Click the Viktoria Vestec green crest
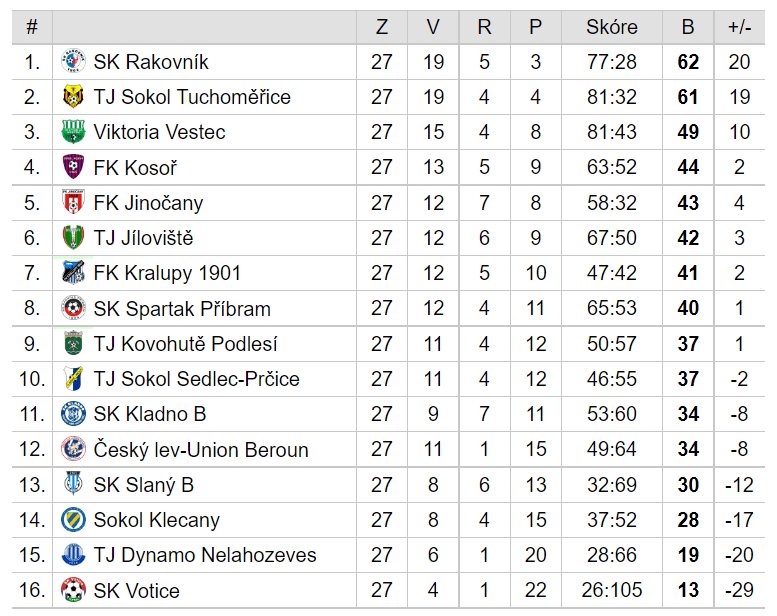Image resolution: width=777 pixels, height=616 pixels. (x=73, y=132)
